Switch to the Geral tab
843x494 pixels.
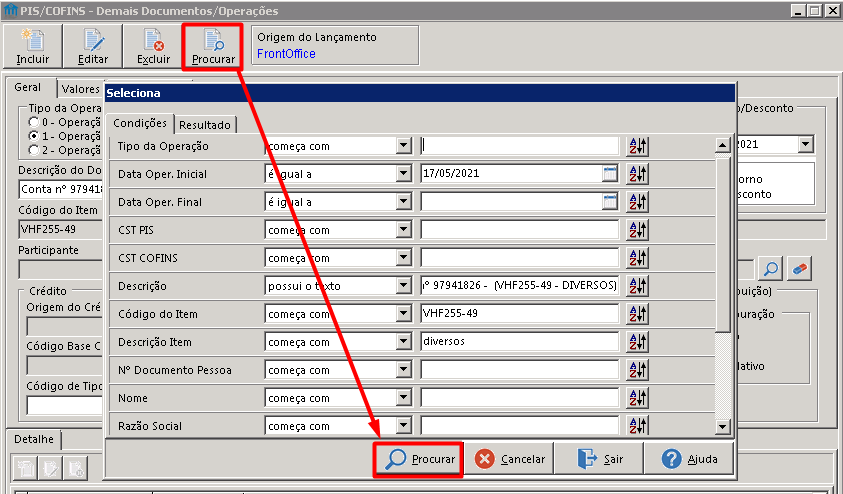(x=28, y=87)
